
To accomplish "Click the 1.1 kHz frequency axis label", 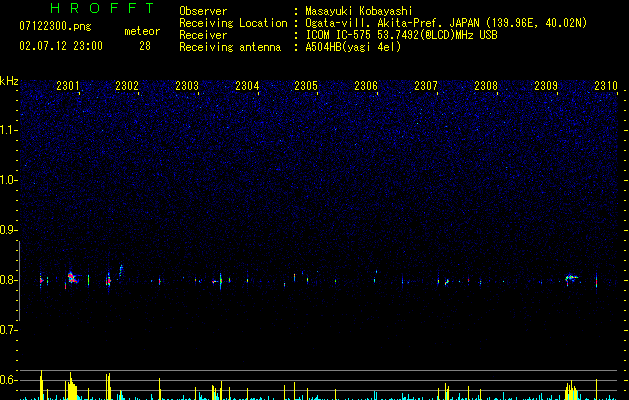I will (8, 130).
